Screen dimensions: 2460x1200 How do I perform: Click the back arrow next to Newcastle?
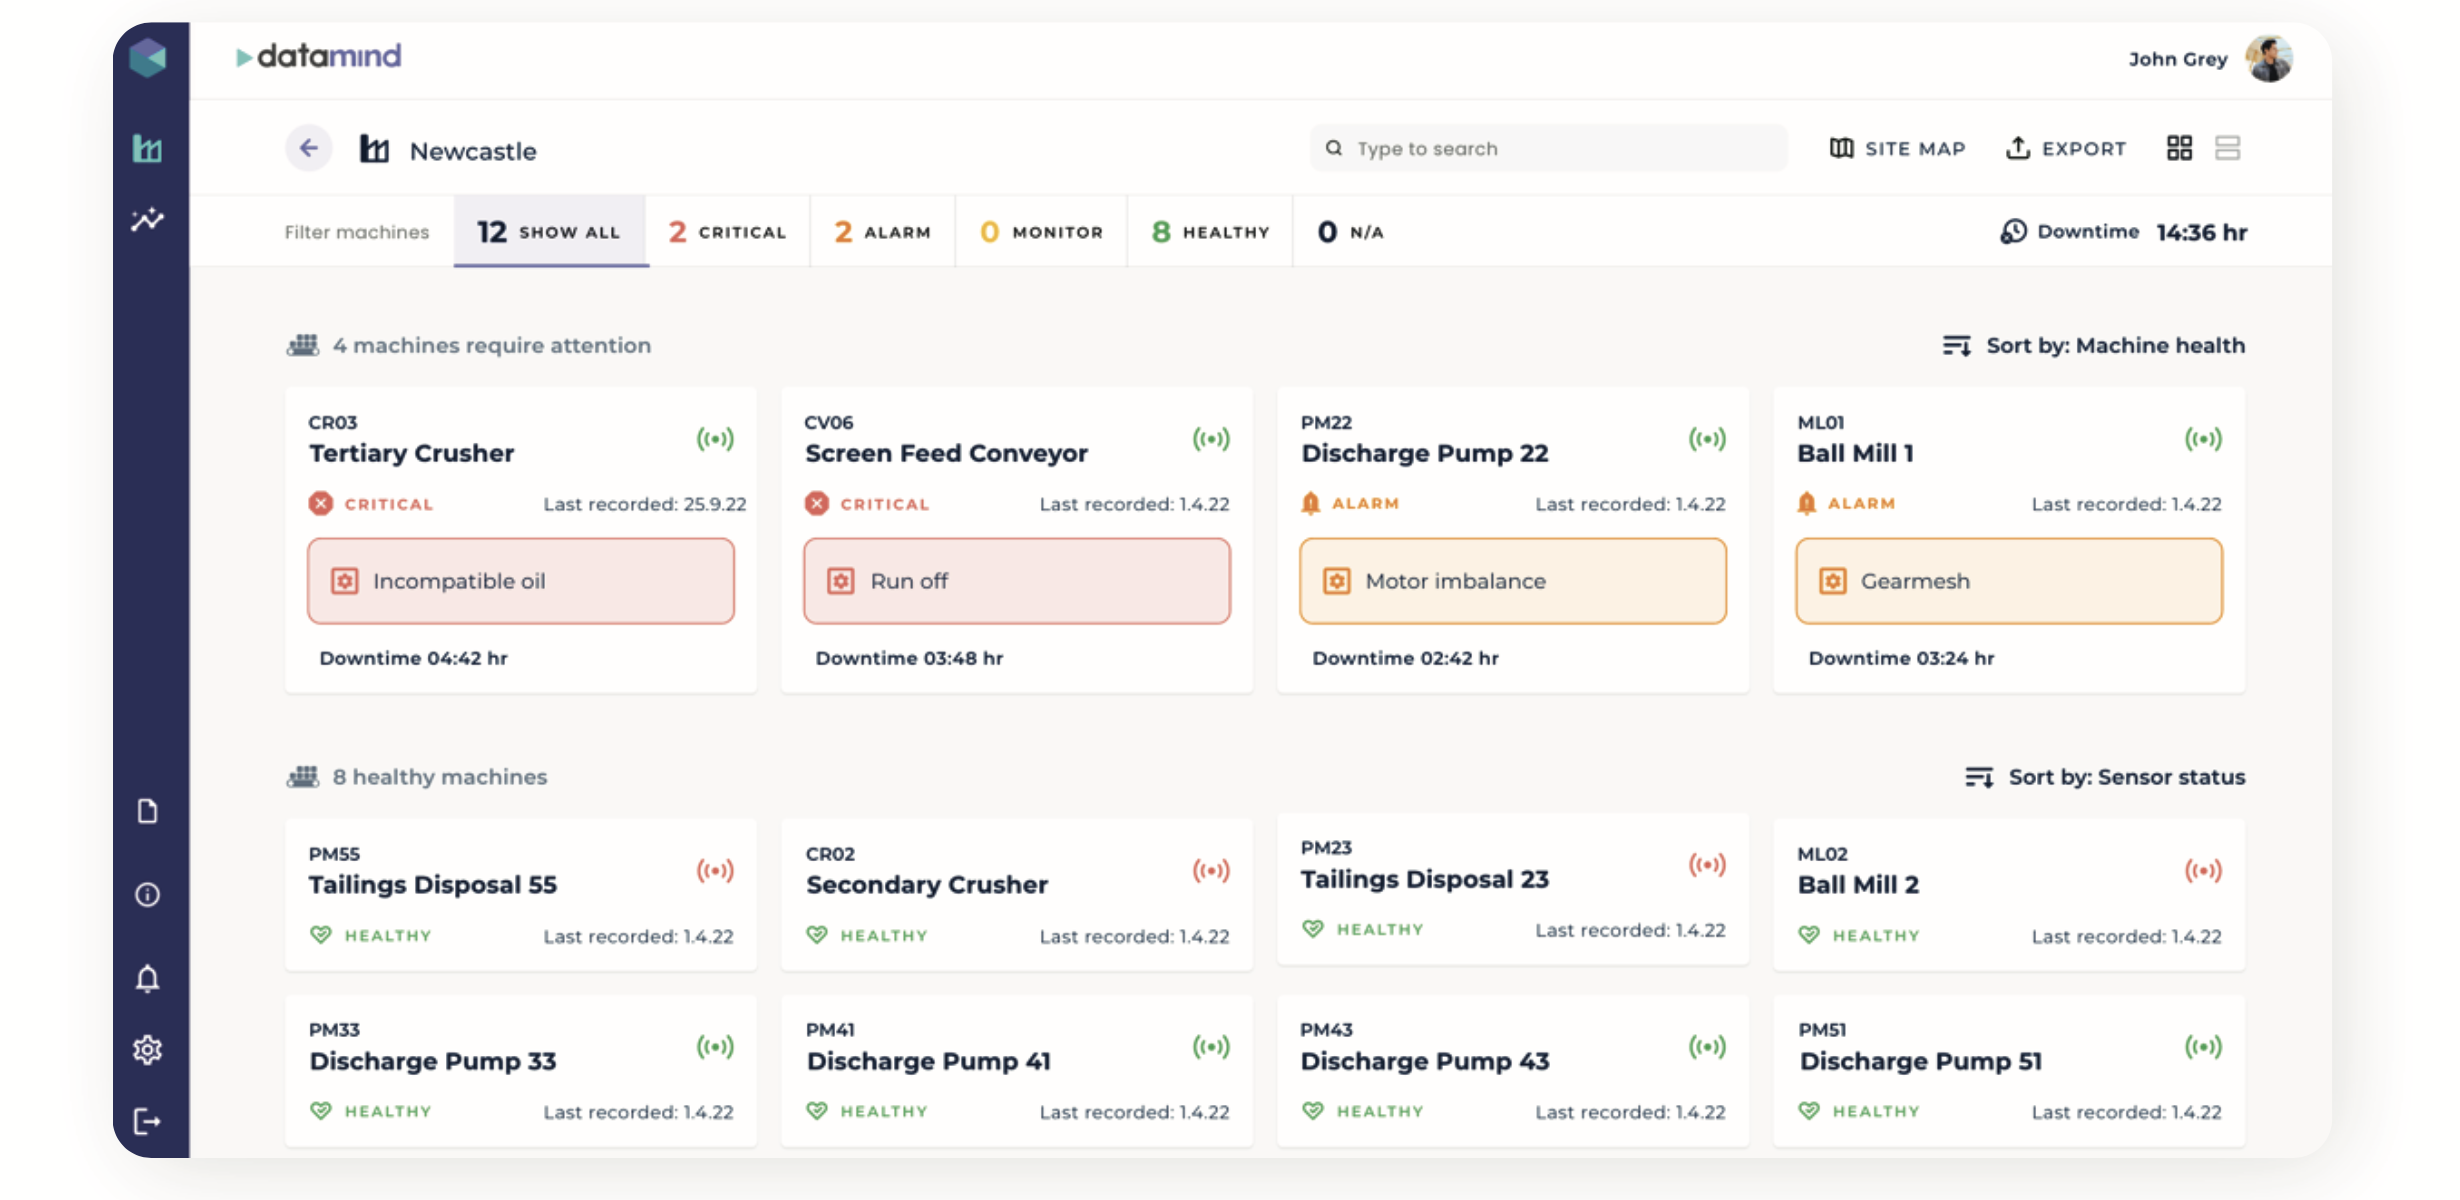(309, 149)
